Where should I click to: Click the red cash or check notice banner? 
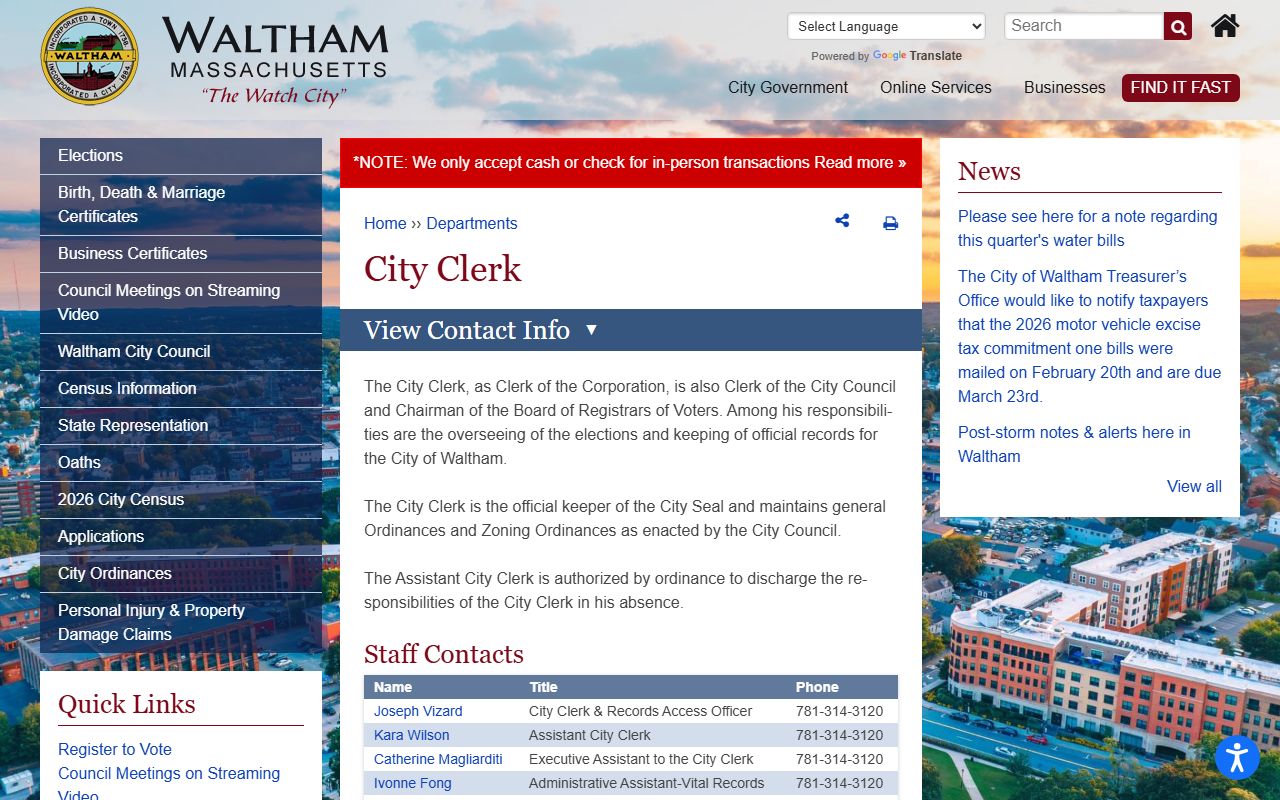click(631, 163)
